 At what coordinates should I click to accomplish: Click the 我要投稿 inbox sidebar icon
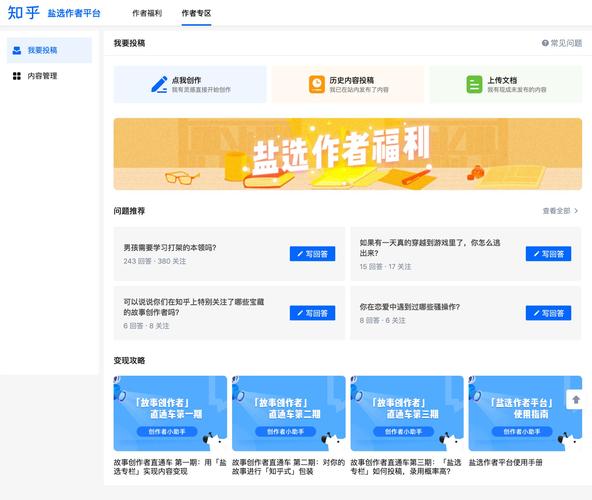tap(17, 50)
